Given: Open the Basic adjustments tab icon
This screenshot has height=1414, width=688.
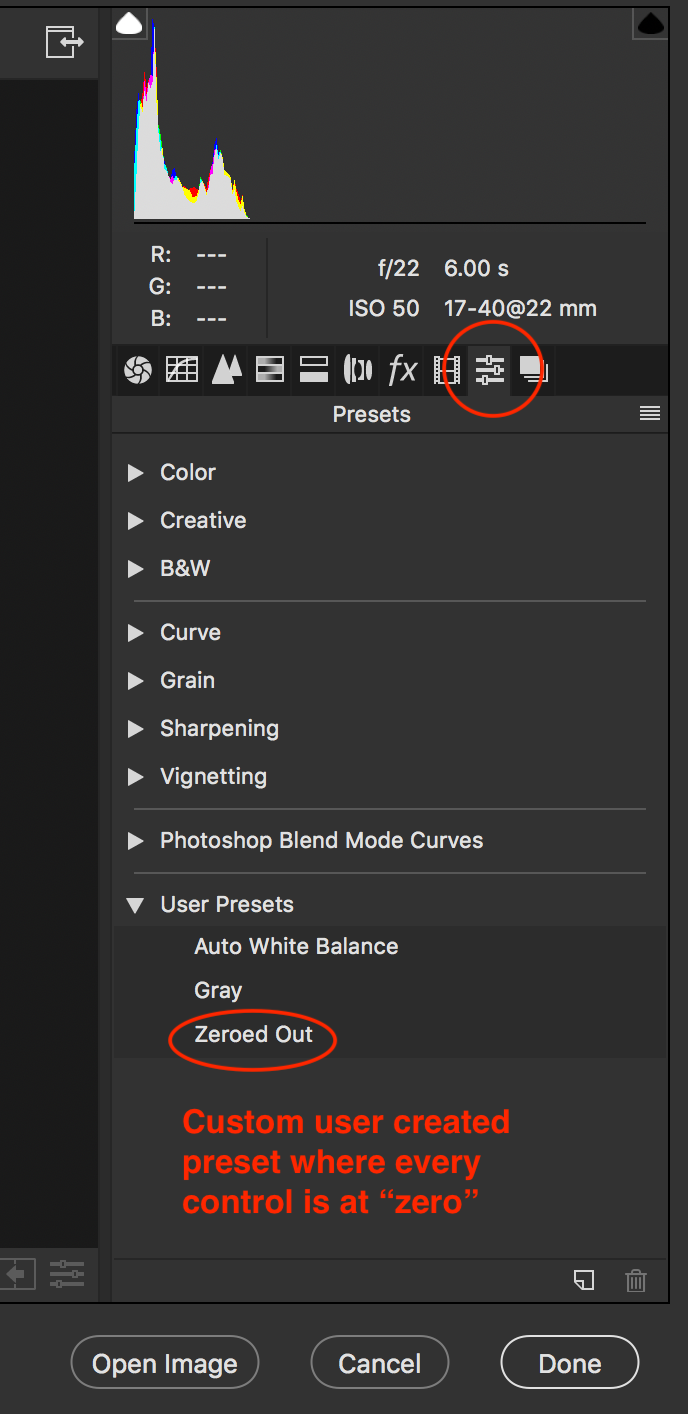Looking at the screenshot, I should click(x=138, y=370).
